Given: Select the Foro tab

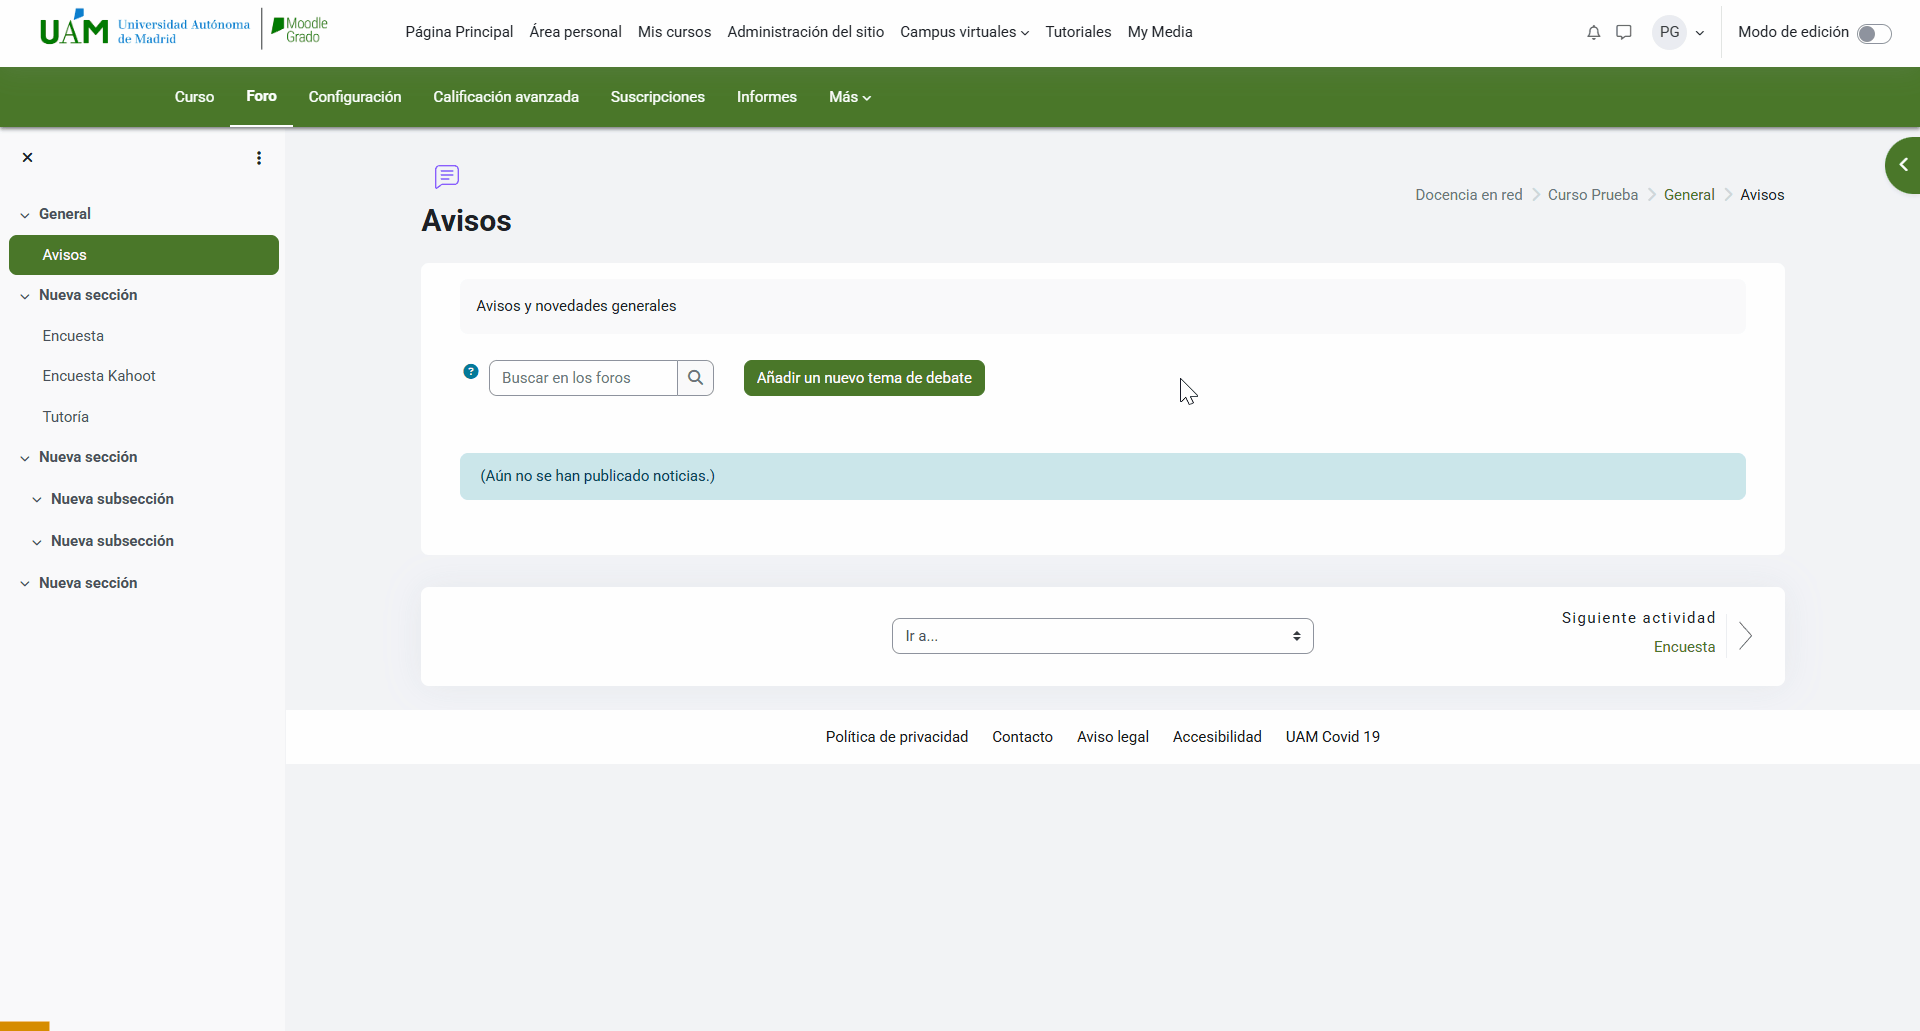Looking at the screenshot, I should [261, 96].
